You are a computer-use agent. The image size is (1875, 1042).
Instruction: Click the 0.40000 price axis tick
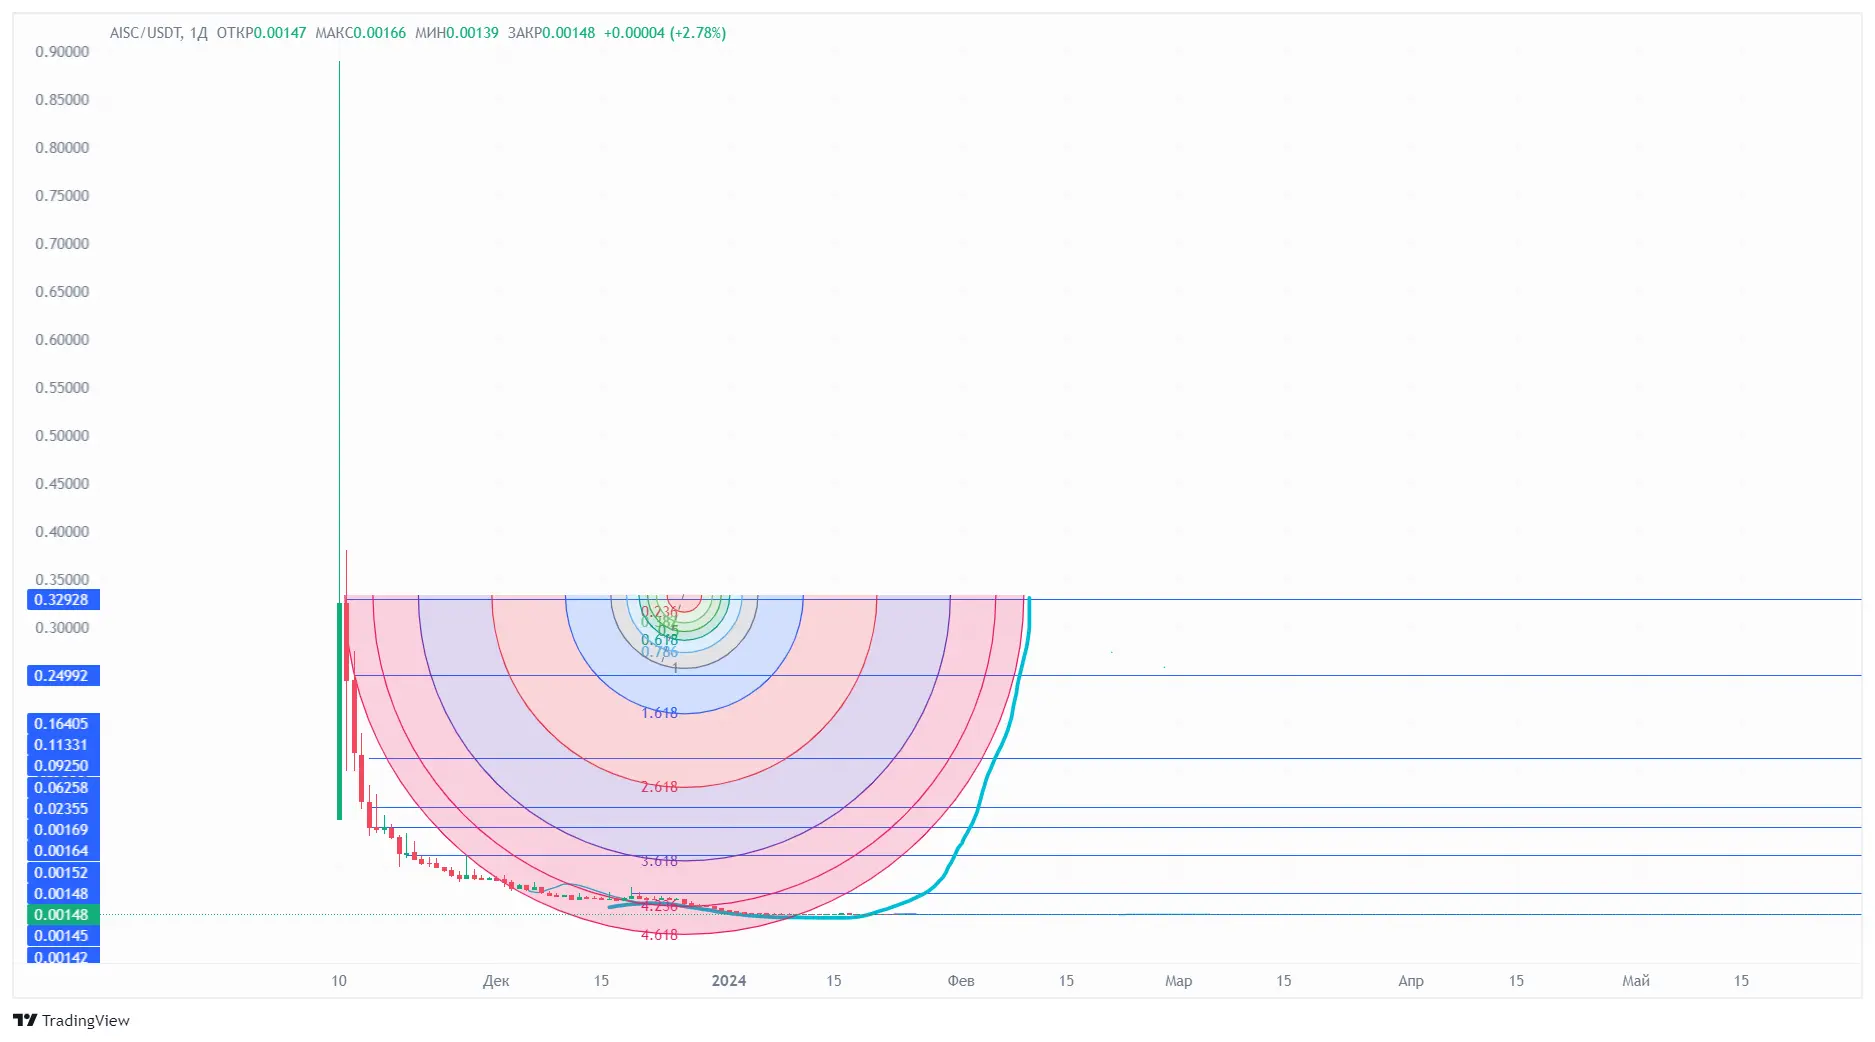(x=62, y=532)
